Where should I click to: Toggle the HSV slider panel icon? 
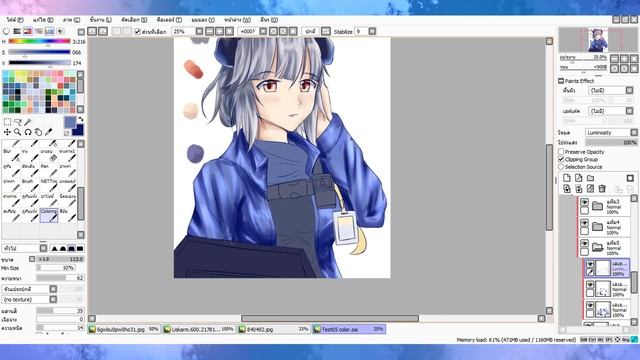point(28,31)
